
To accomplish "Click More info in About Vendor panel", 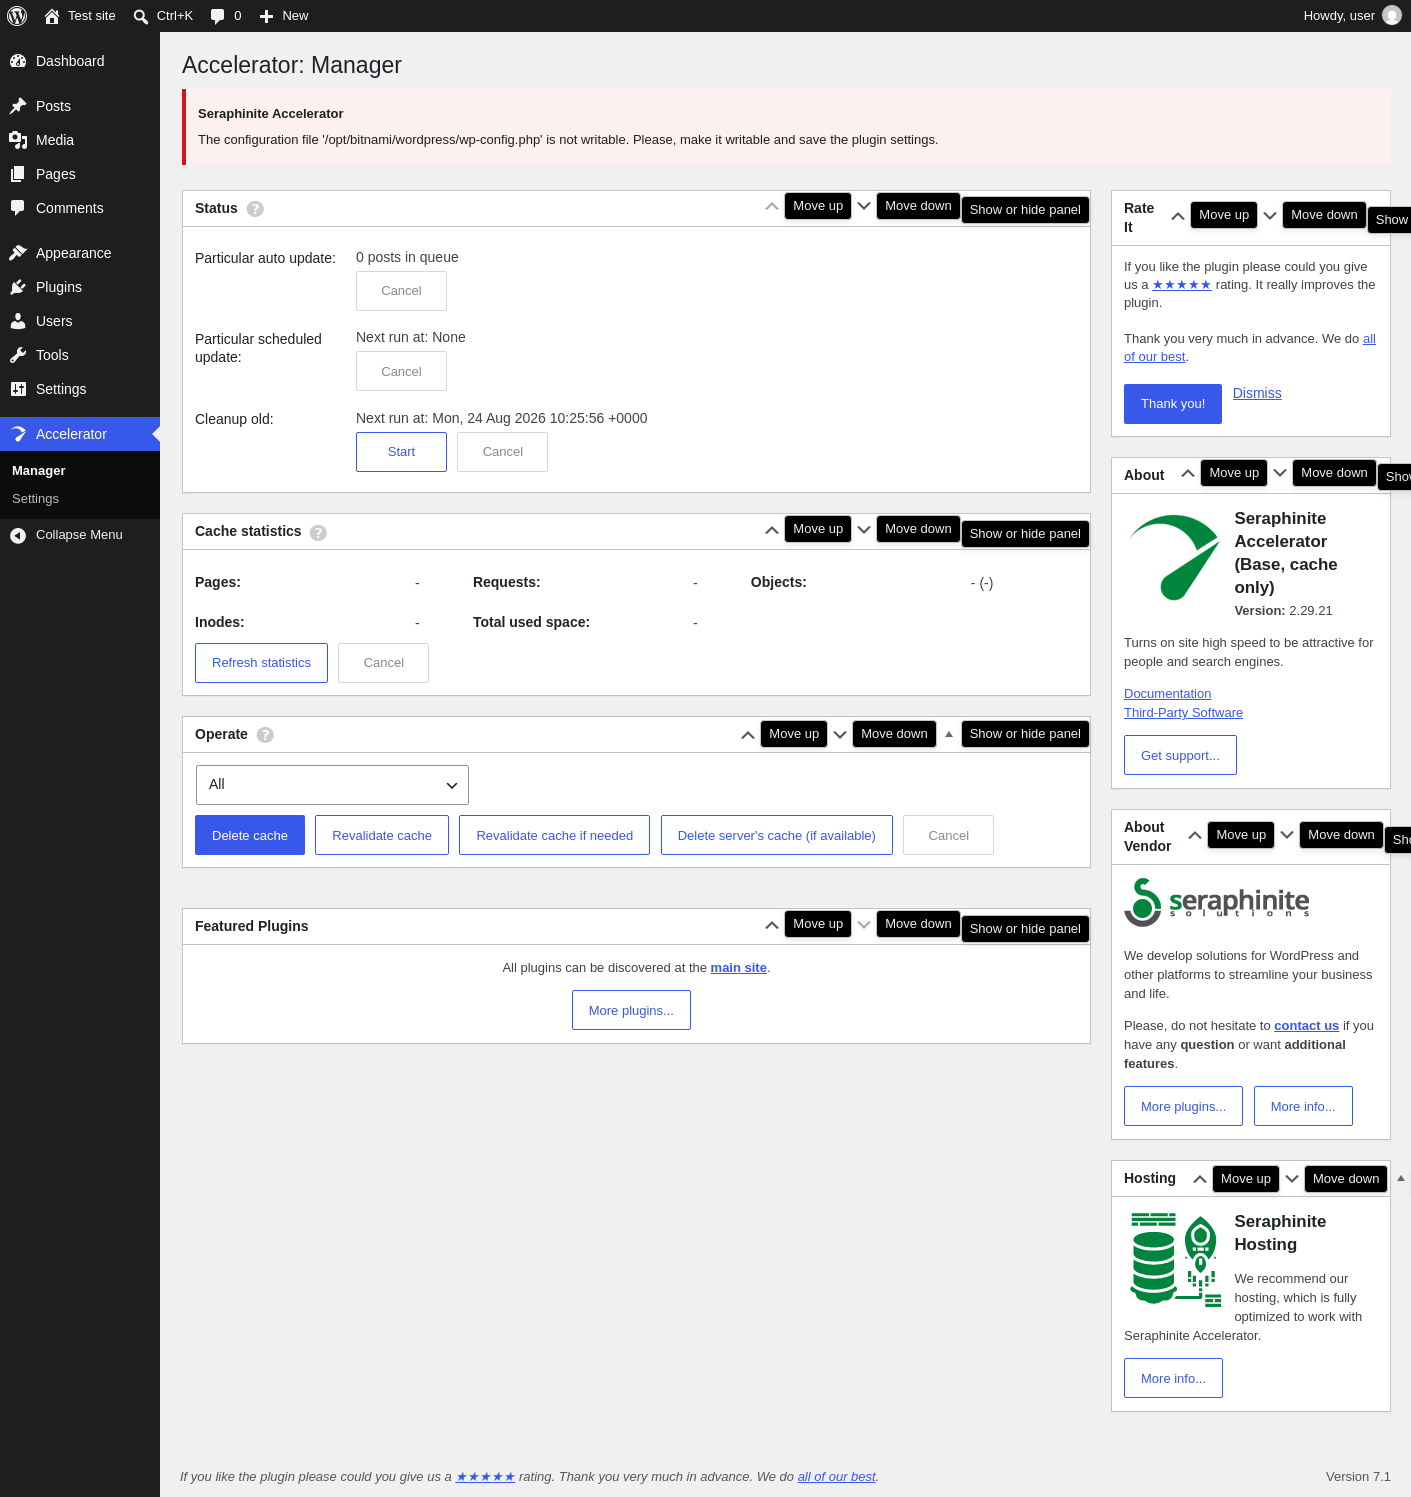I will [1303, 1106].
